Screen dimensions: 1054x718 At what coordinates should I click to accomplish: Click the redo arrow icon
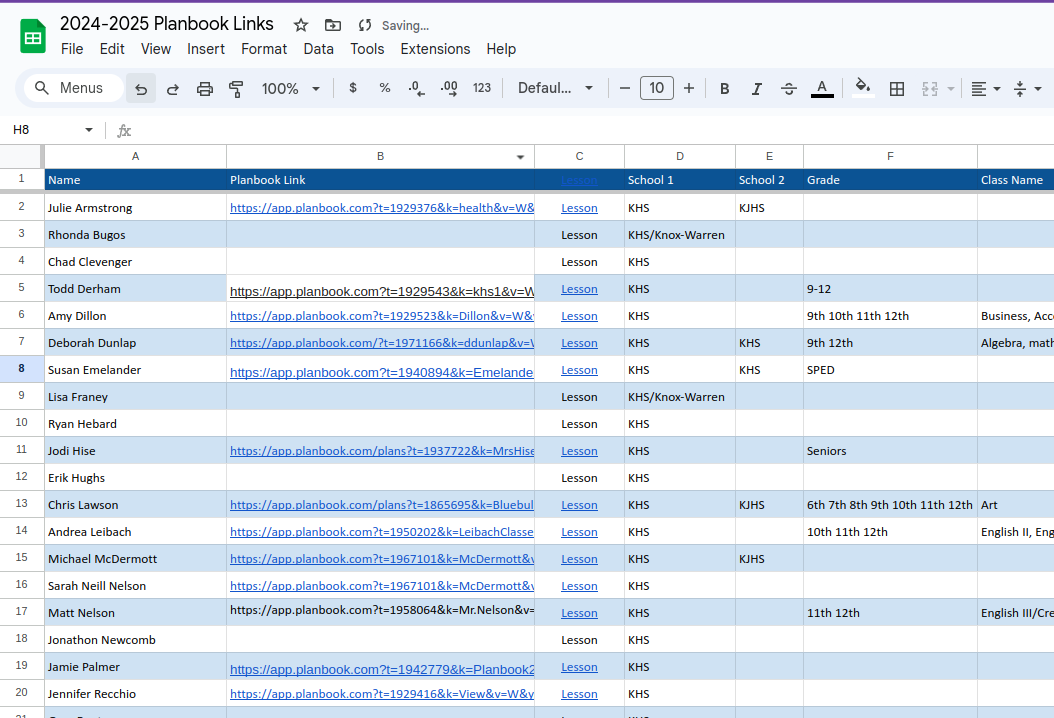click(172, 88)
